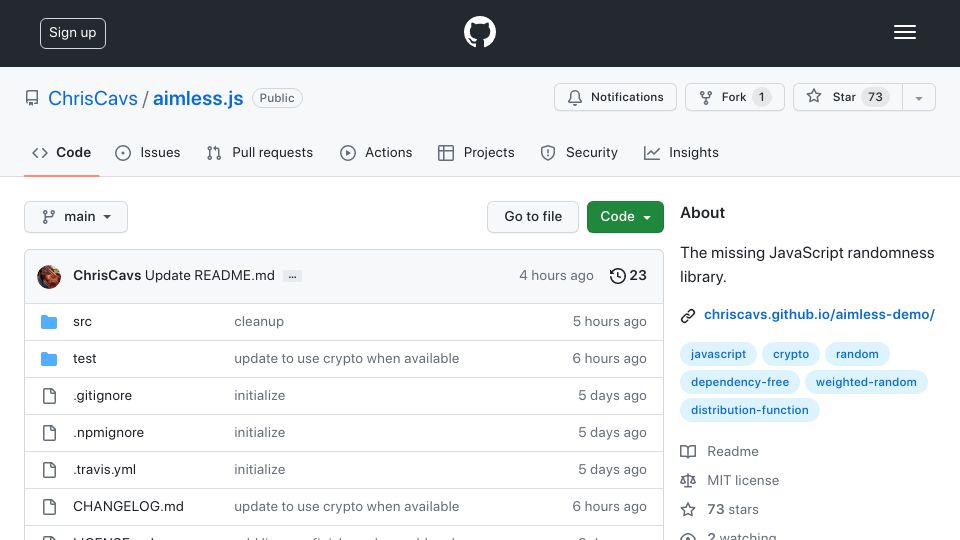The width and height of the screenshot is (960, 540).
Task: Open the .npmignore file
Action: (x=108, y=432)
